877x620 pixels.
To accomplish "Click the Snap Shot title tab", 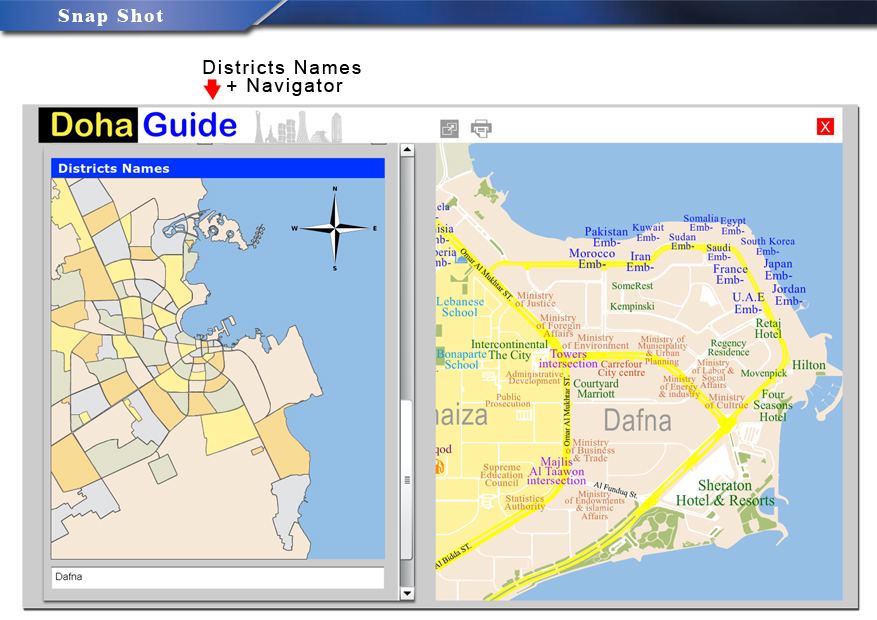I will pos(110,15).
